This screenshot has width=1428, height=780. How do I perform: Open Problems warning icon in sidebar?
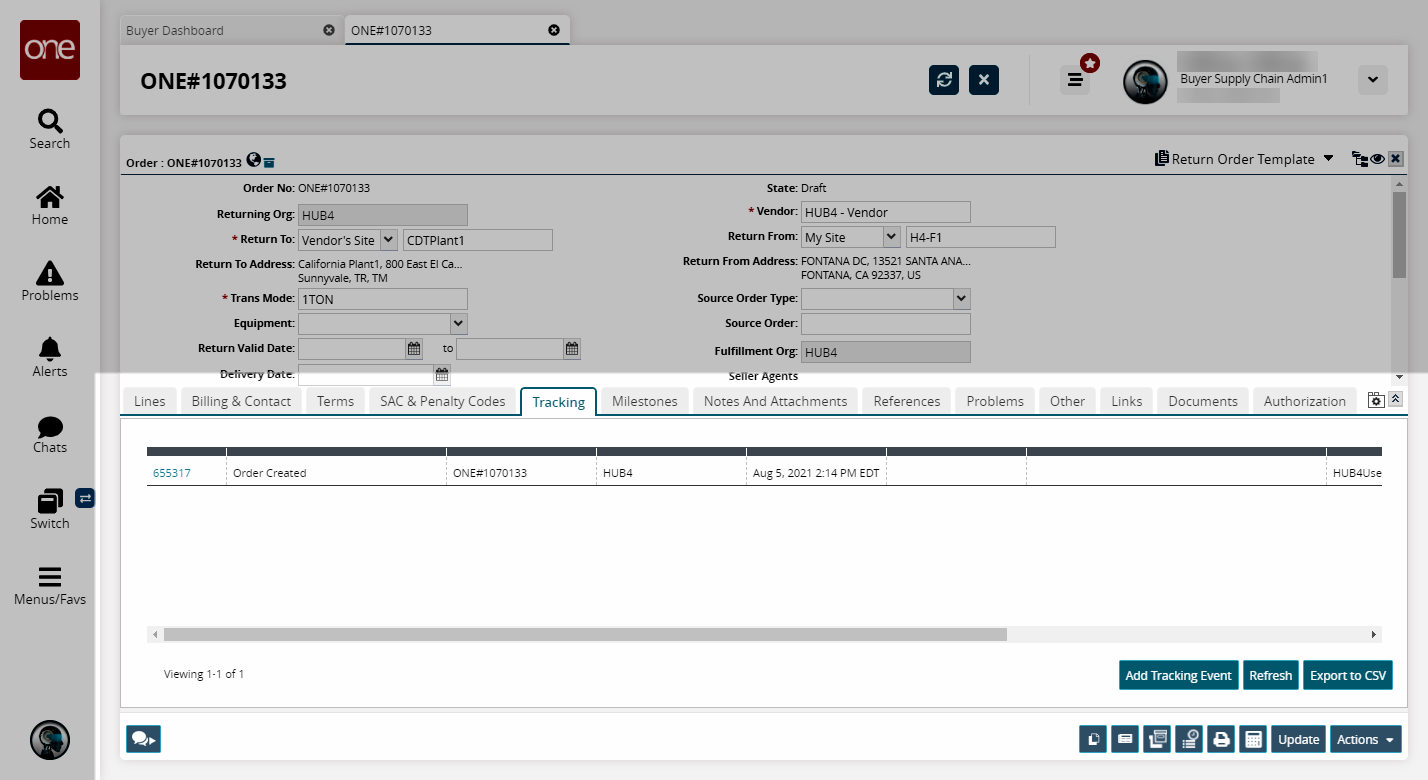50,281
